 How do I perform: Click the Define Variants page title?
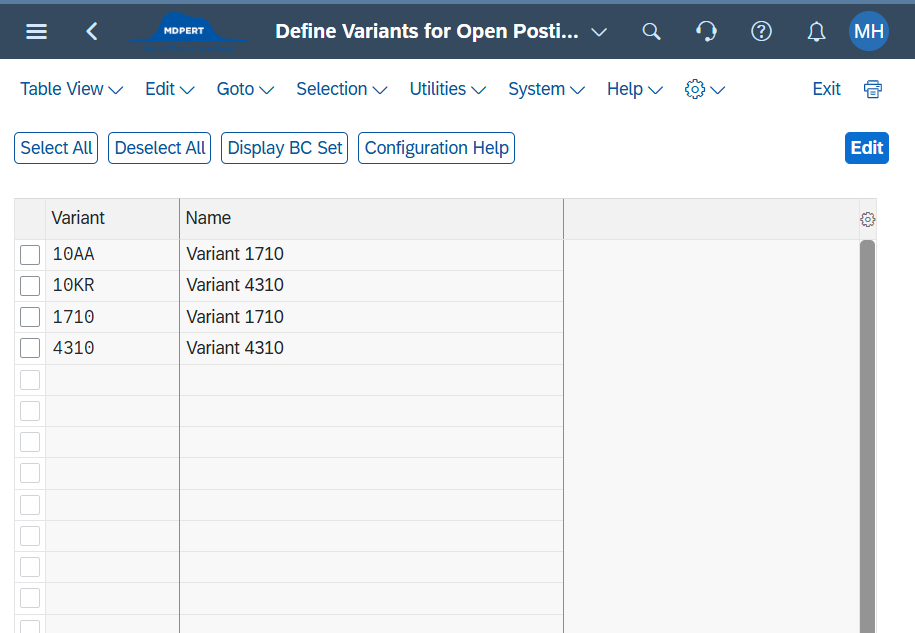pos(427,32)
